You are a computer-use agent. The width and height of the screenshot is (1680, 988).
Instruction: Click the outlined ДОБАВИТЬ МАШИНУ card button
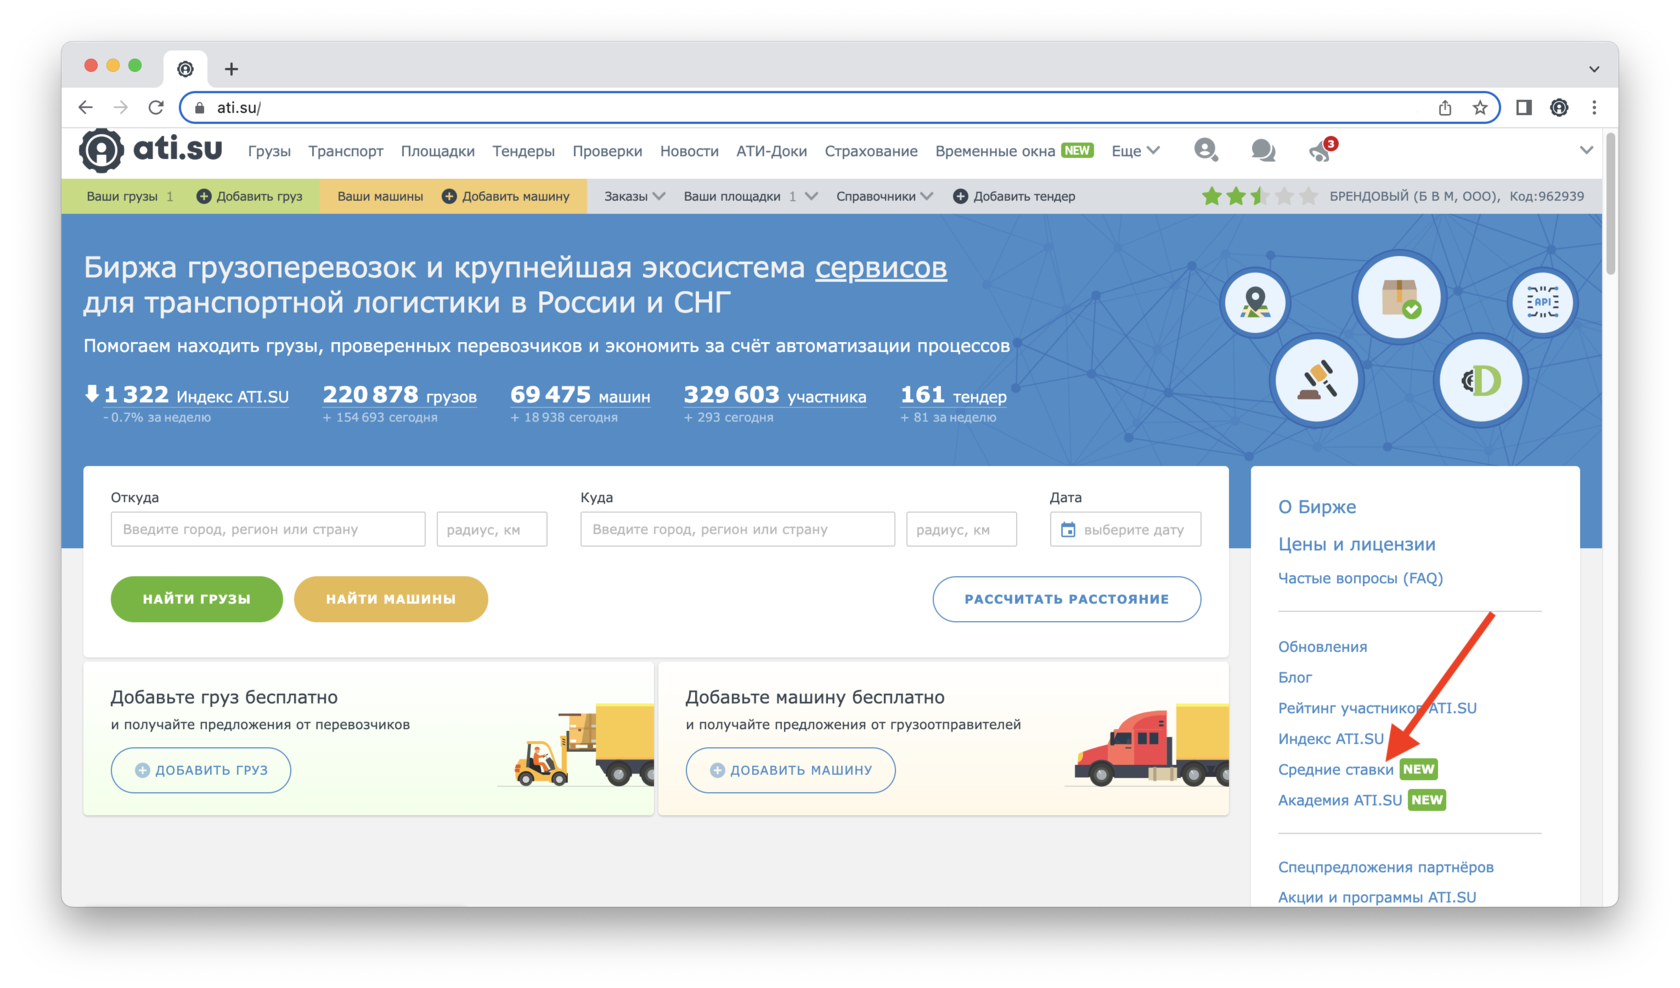tap(791, 770)
